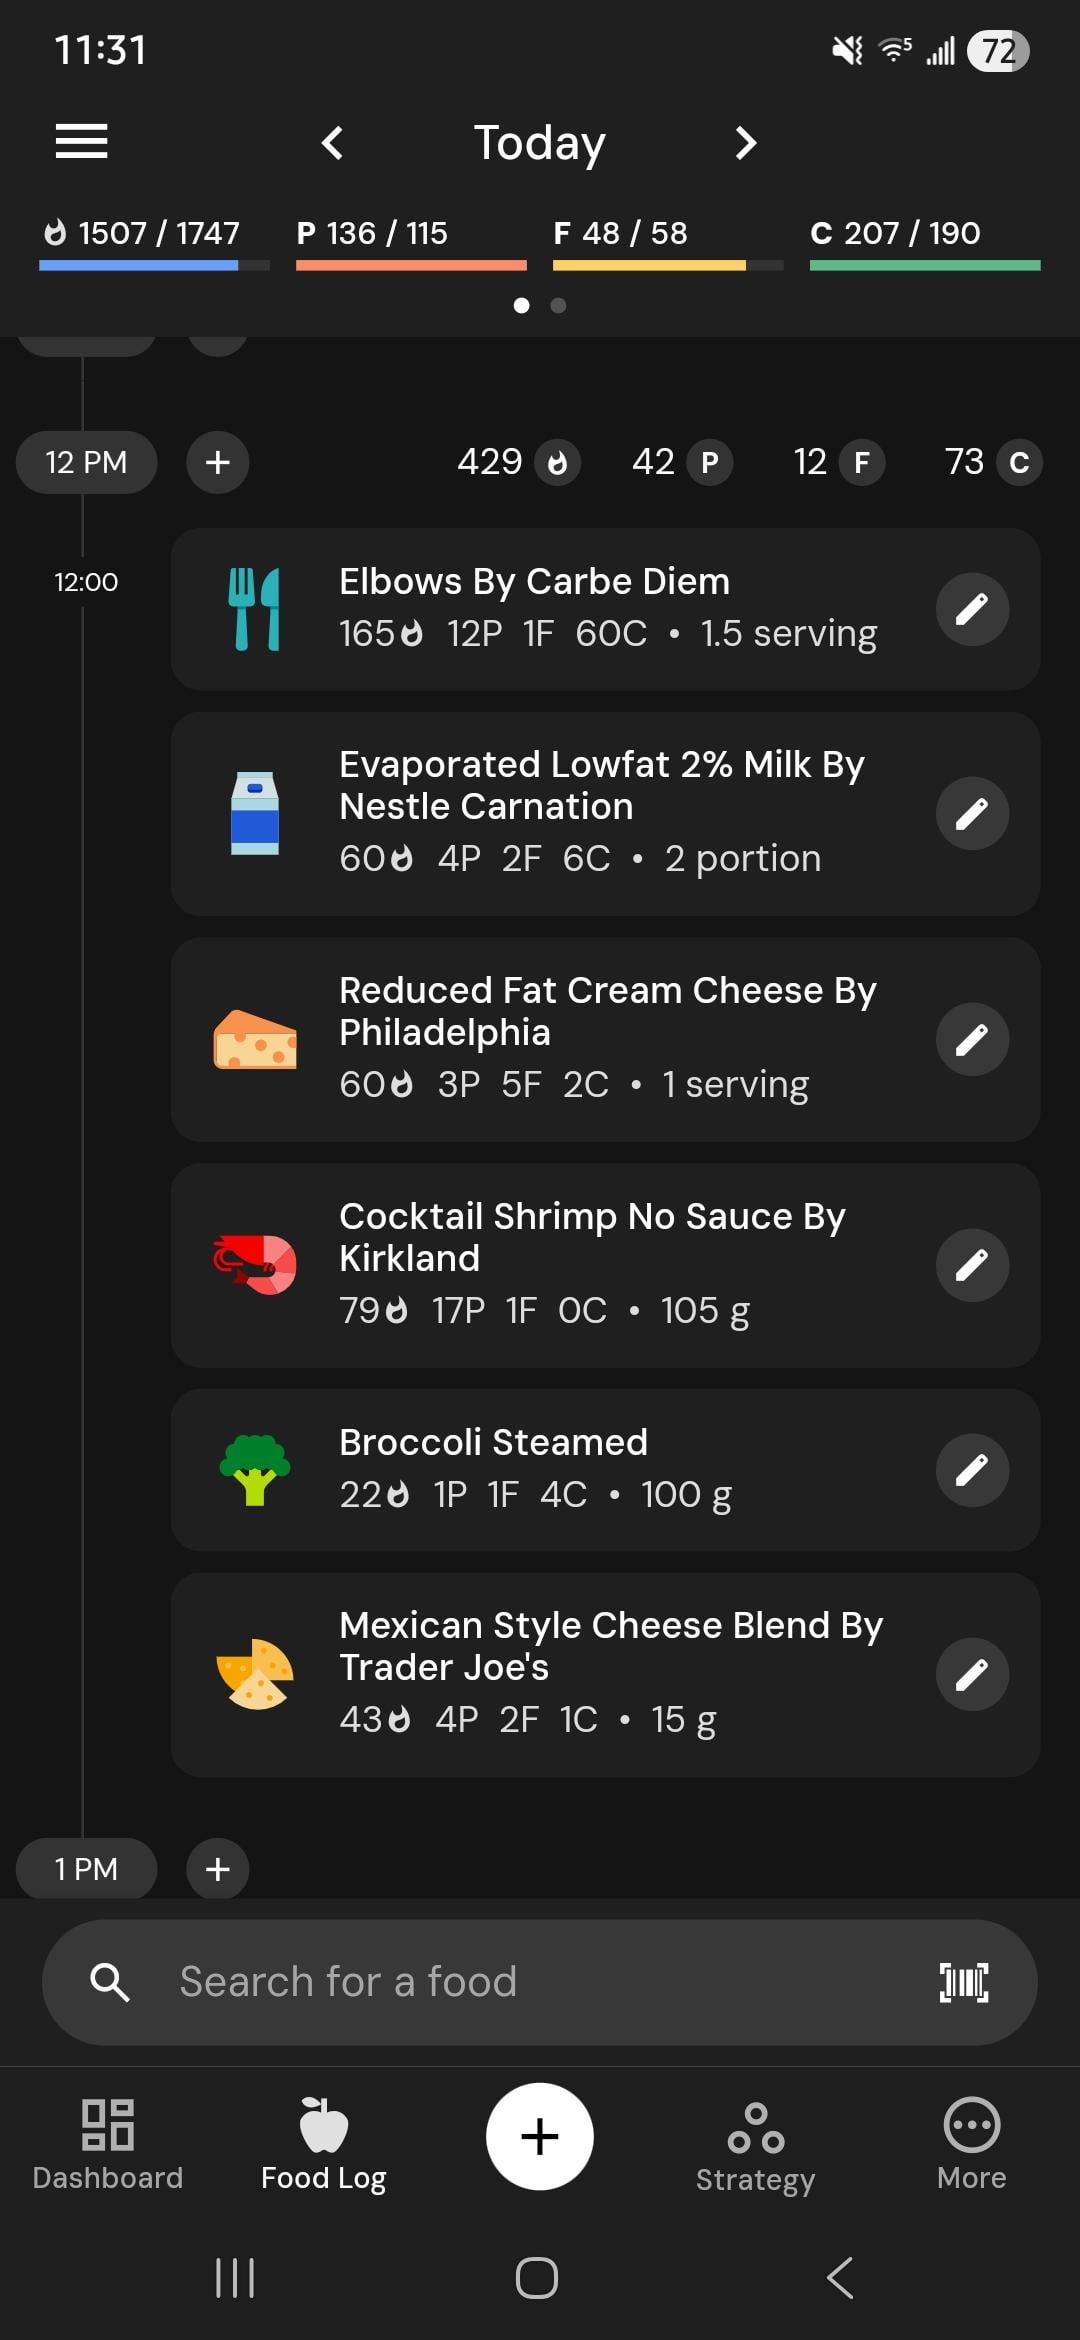
Task: Go to previous day arrow
Action: point(333,143)
